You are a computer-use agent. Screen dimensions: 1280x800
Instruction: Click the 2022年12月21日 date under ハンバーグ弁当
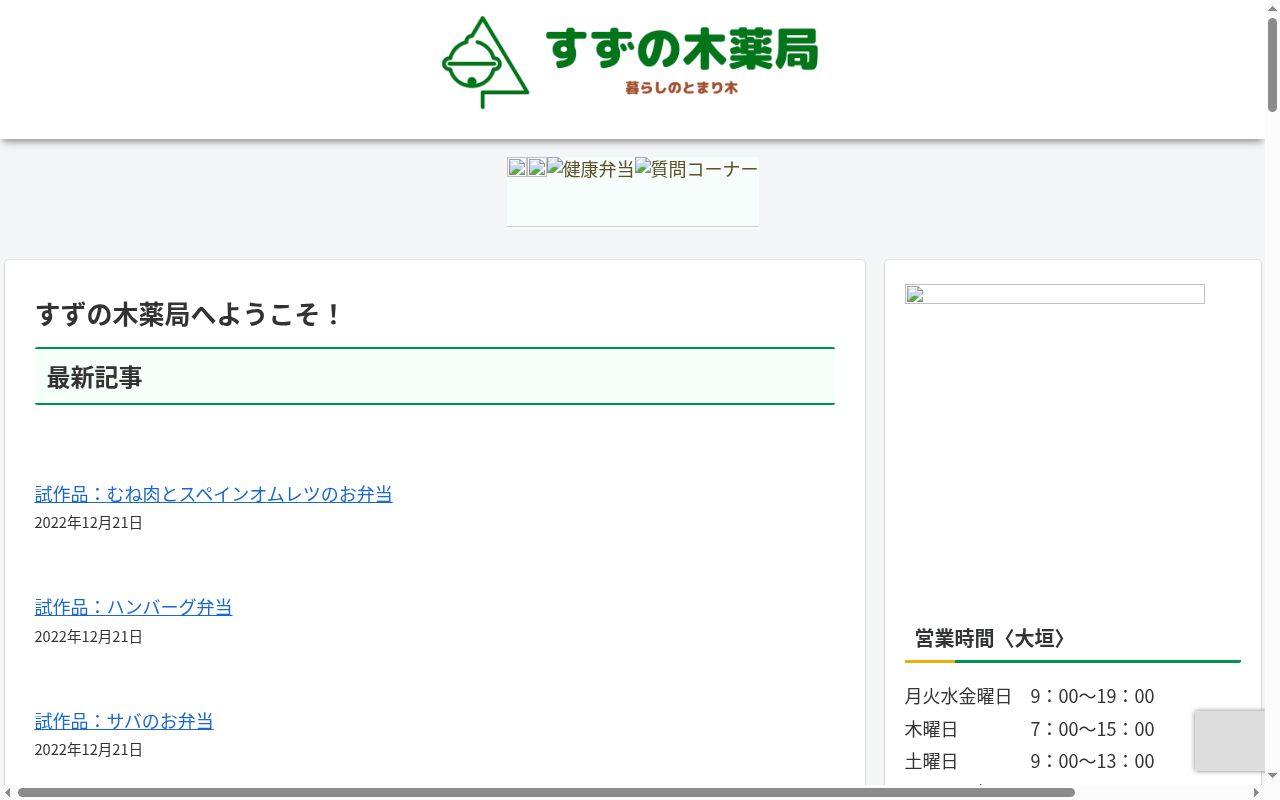coord(89,637)
